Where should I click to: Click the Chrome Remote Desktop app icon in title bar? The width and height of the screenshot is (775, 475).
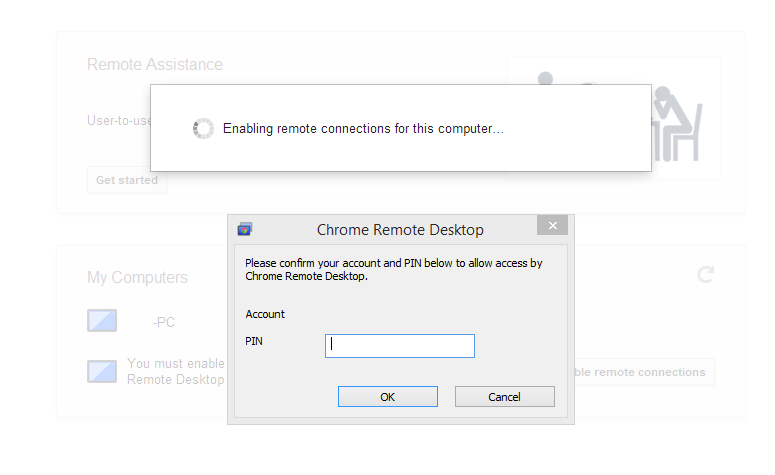(x=245, y=229)
